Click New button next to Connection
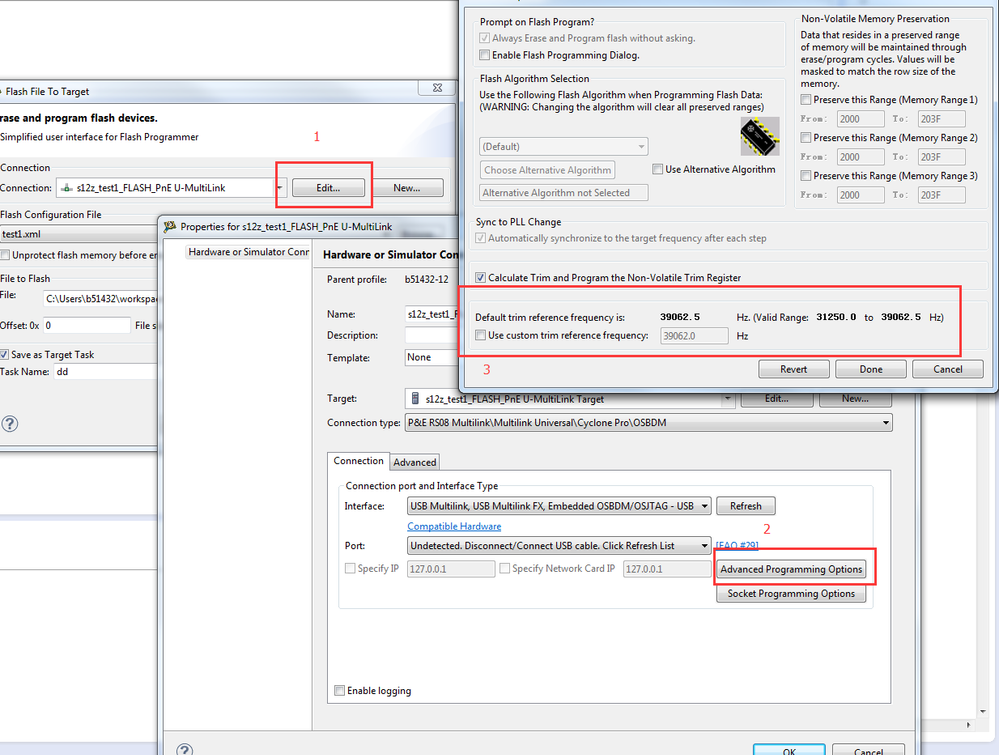999x755 pixels. (406, 188)
